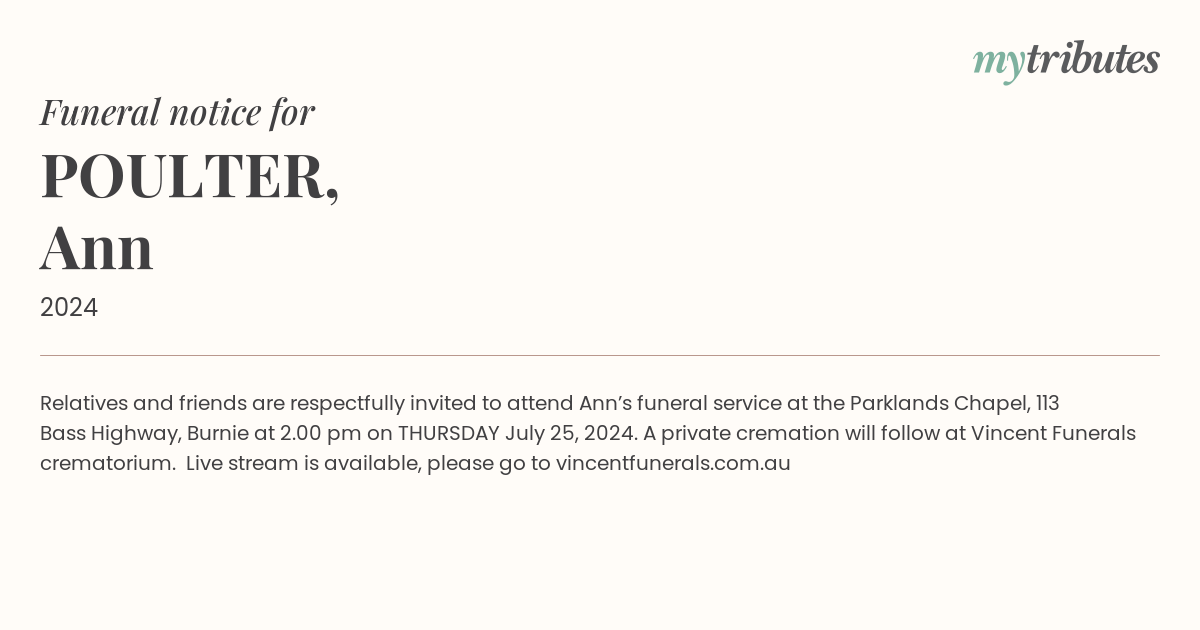Click 'Vincent Funerals' in the notice text
The width and height of the screenshot is (1200, 630).
pyautogui.click(x=1053, y=434)
